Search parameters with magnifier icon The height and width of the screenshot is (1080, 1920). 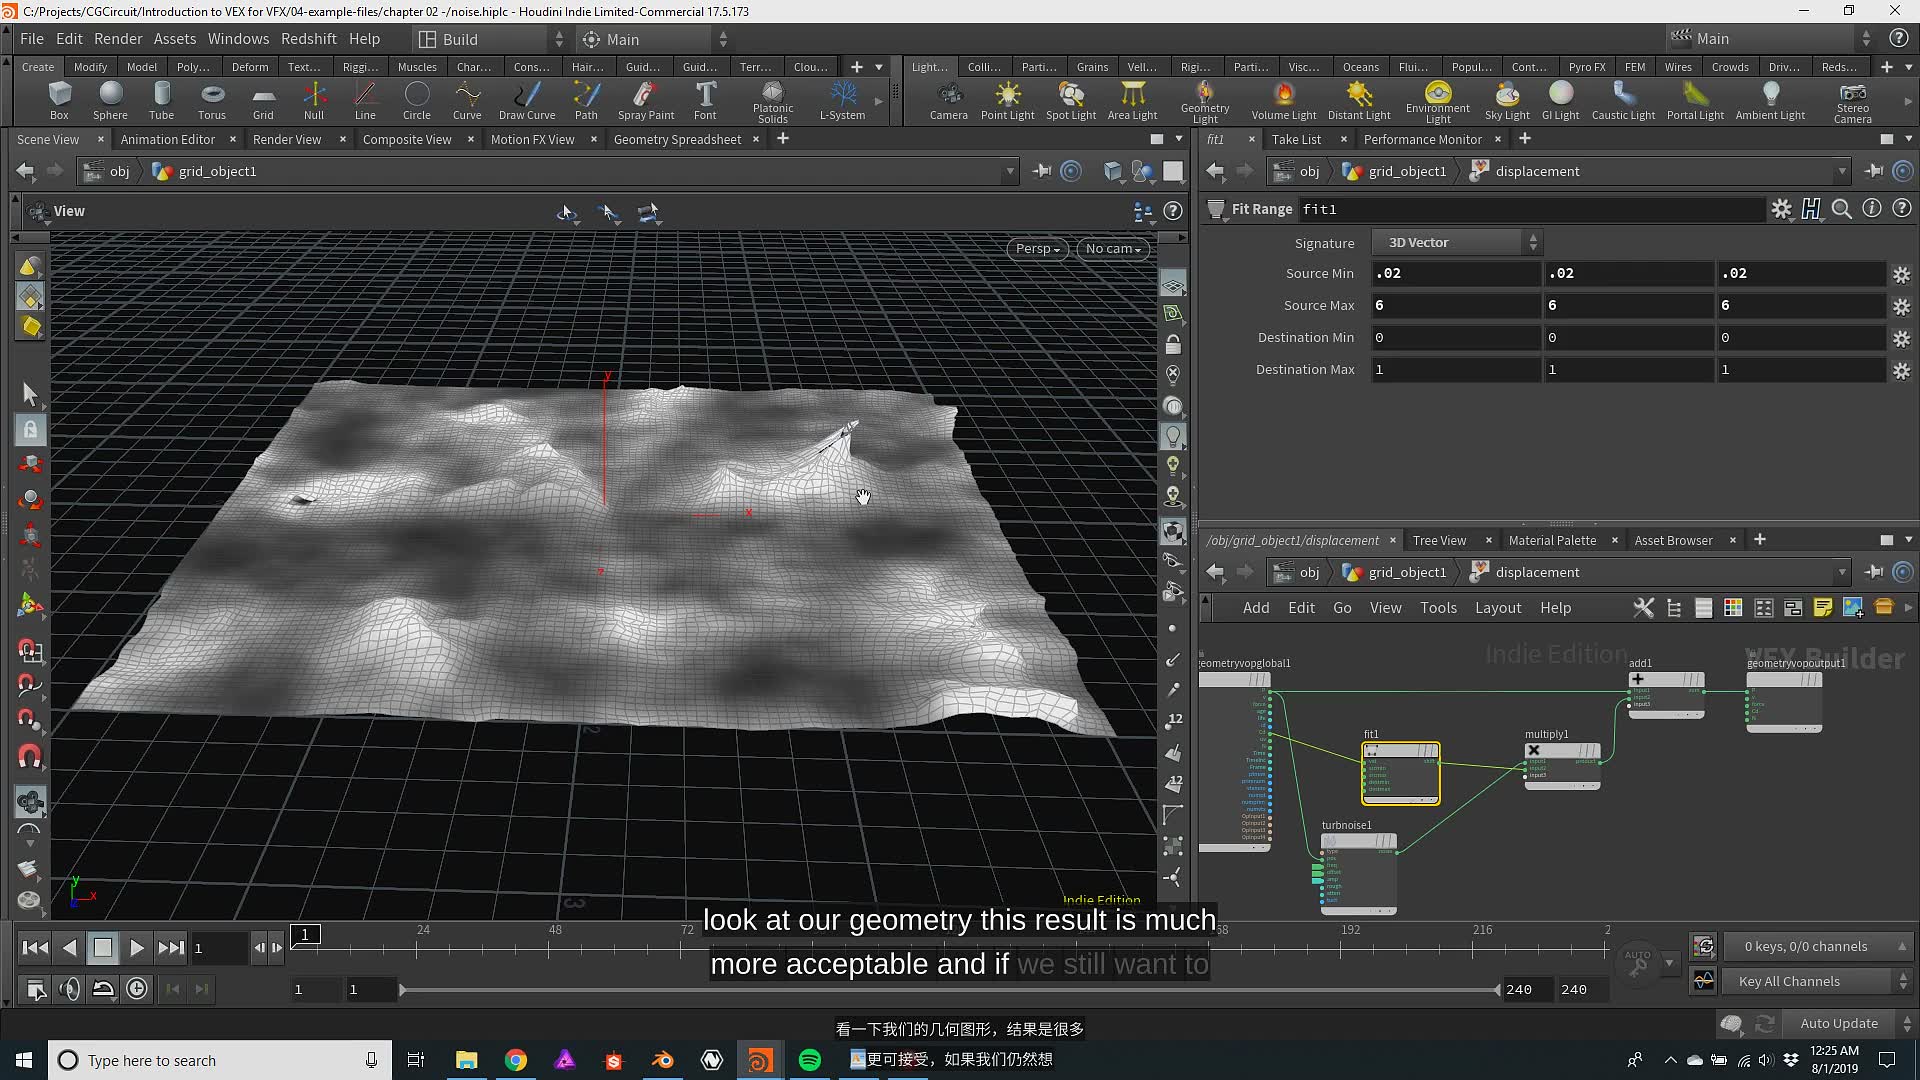(1841, 209)
